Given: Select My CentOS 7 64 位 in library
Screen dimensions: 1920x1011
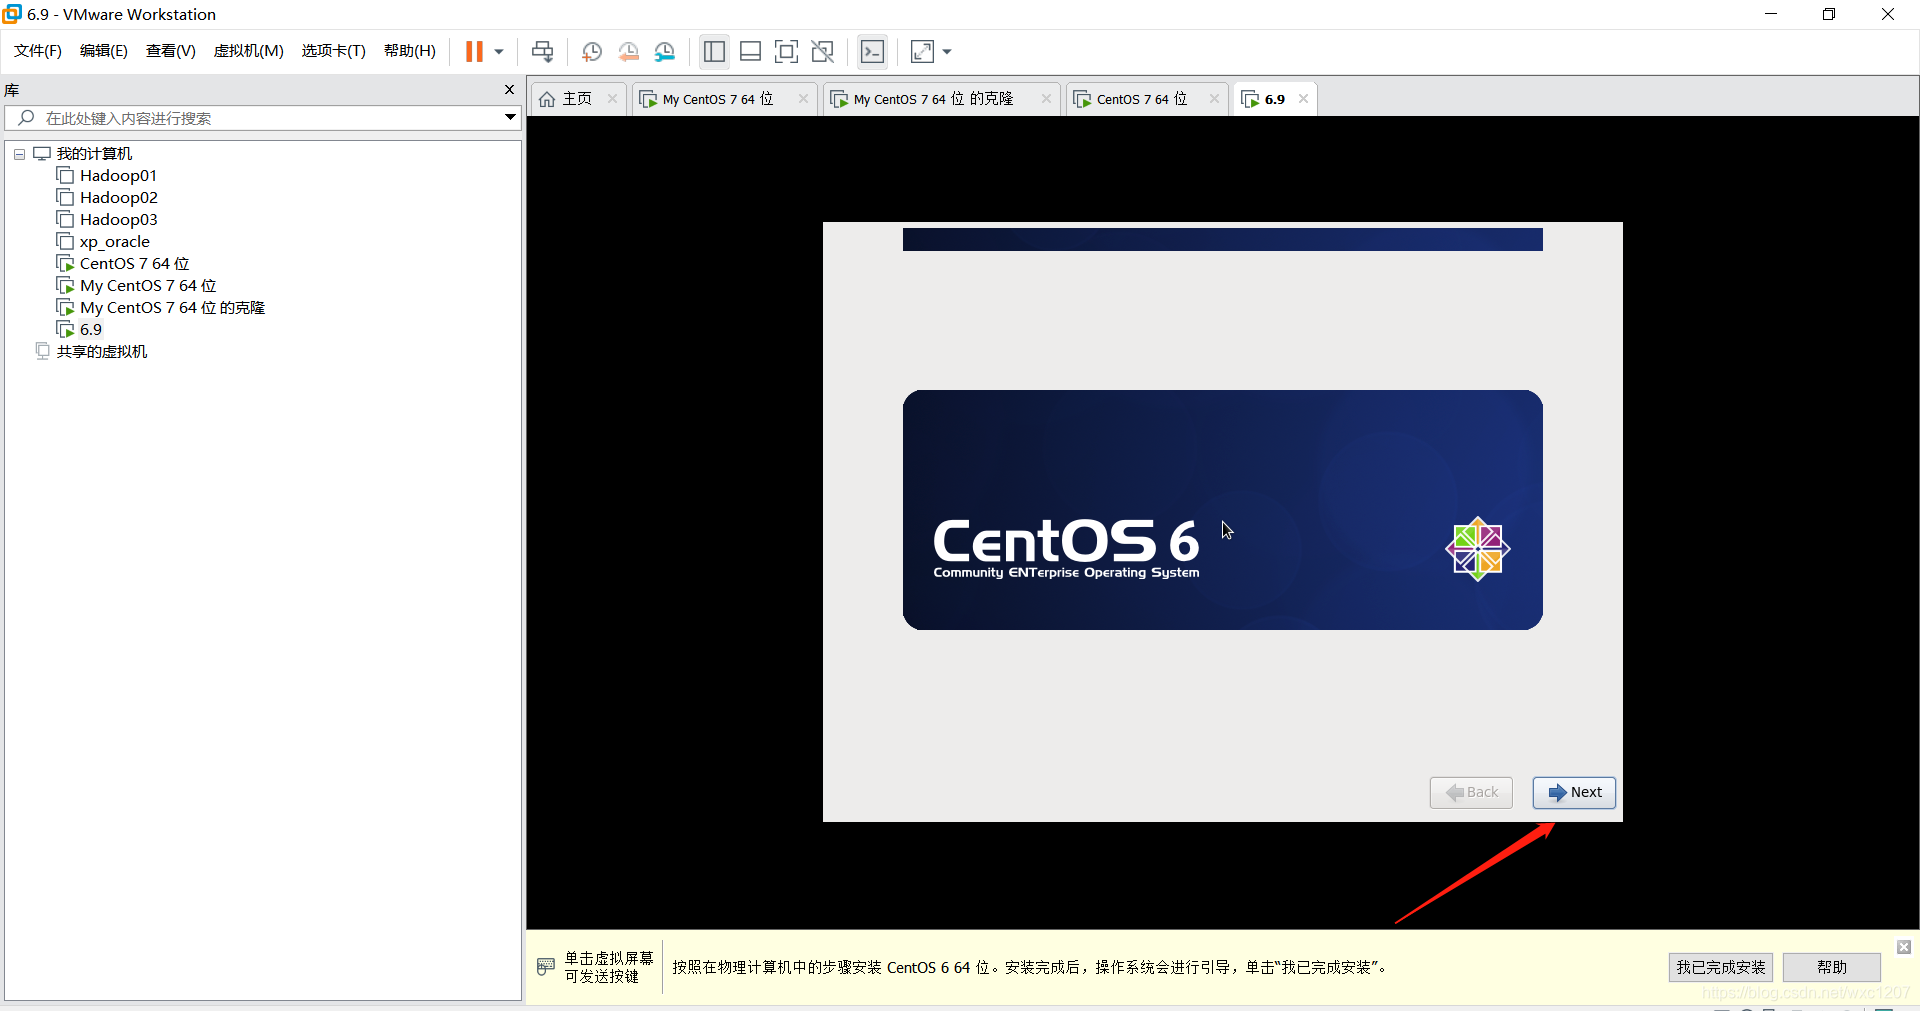Looking at the screenshot, I should tap(148, 286).
